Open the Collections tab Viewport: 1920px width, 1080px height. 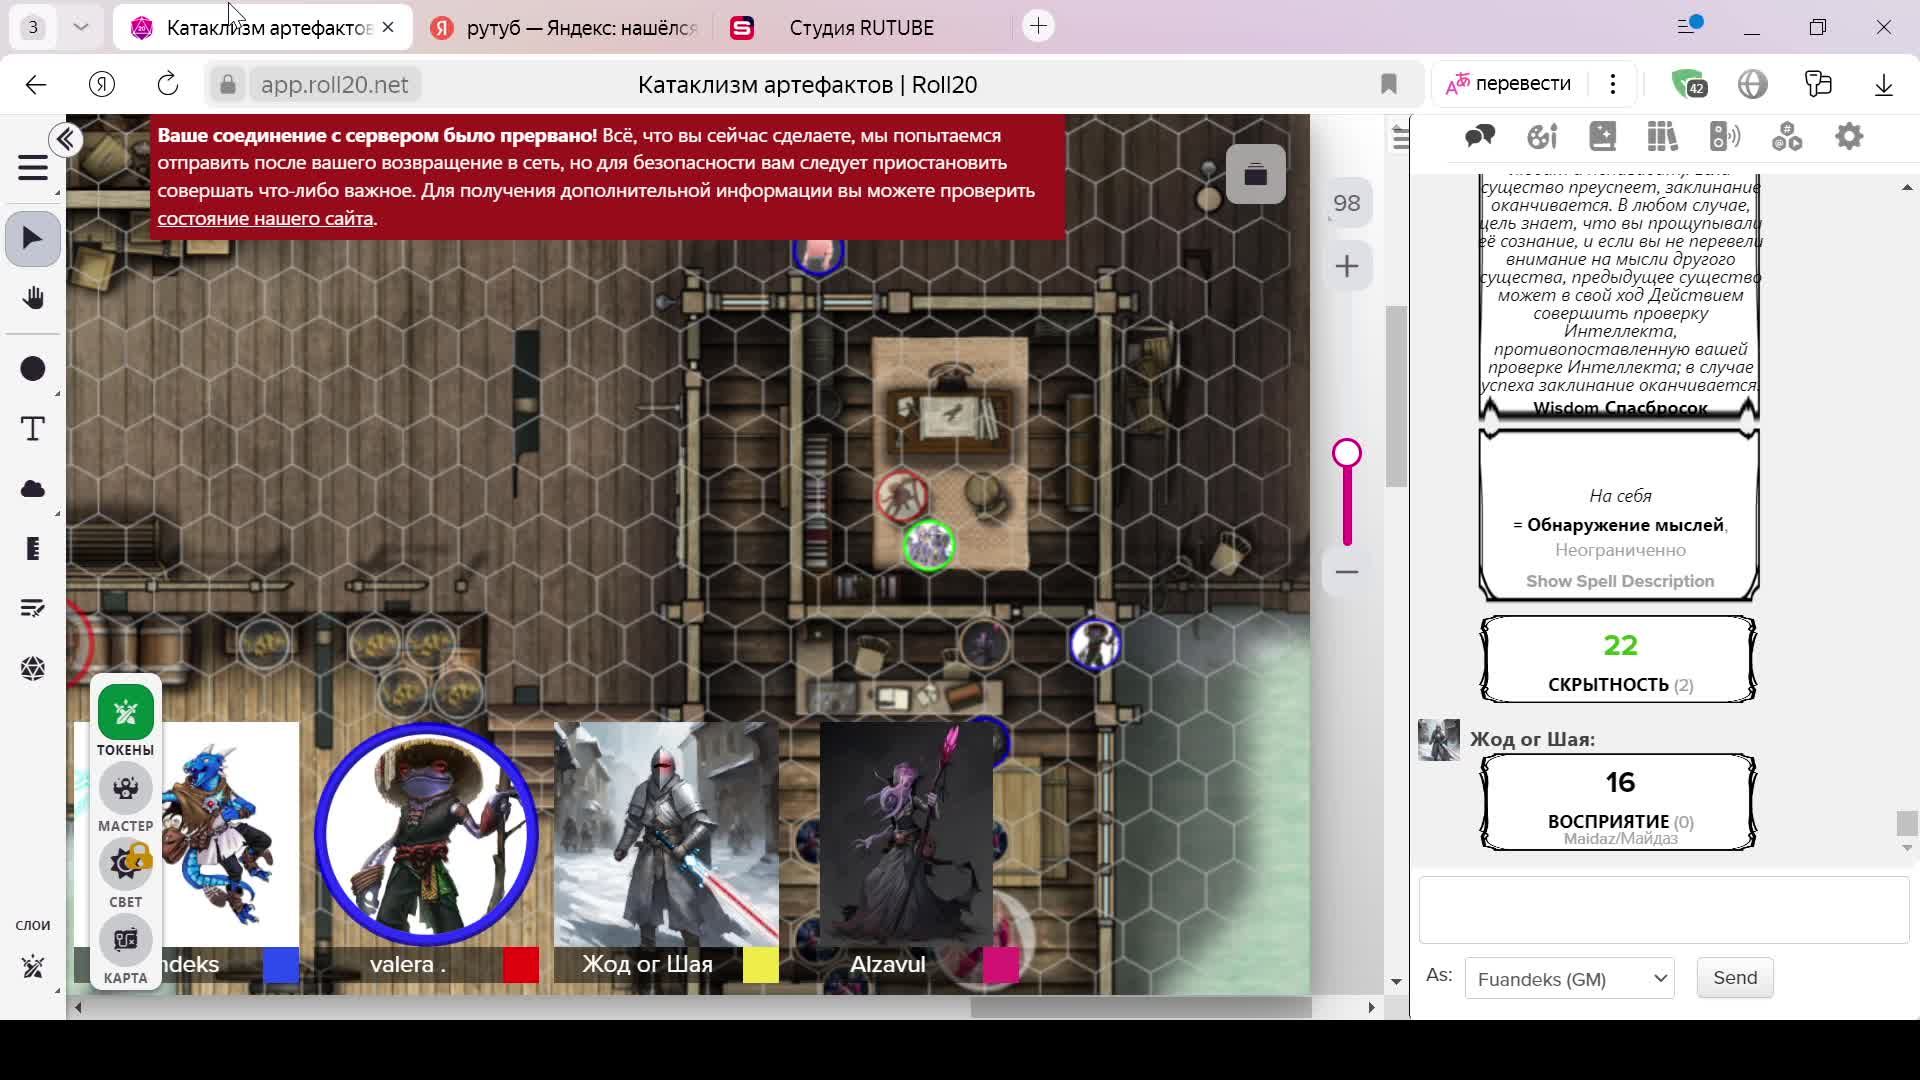click(1787, 137)
